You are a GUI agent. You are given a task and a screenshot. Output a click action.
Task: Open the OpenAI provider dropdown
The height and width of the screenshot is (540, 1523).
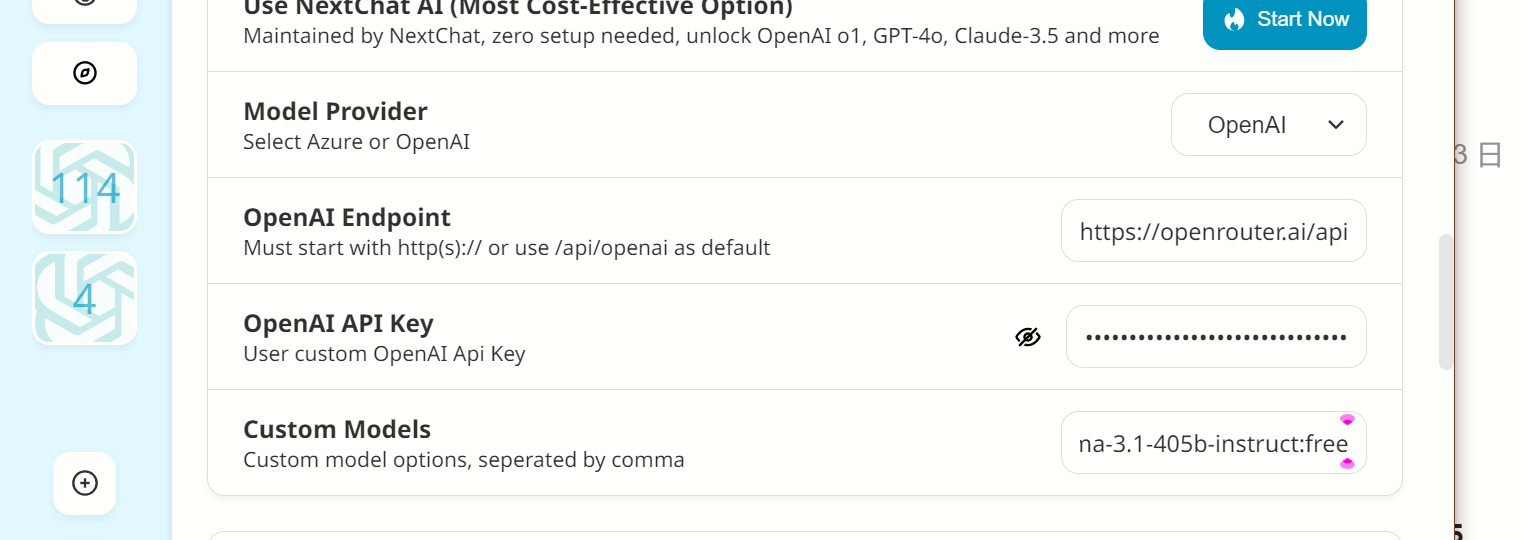1268,125
